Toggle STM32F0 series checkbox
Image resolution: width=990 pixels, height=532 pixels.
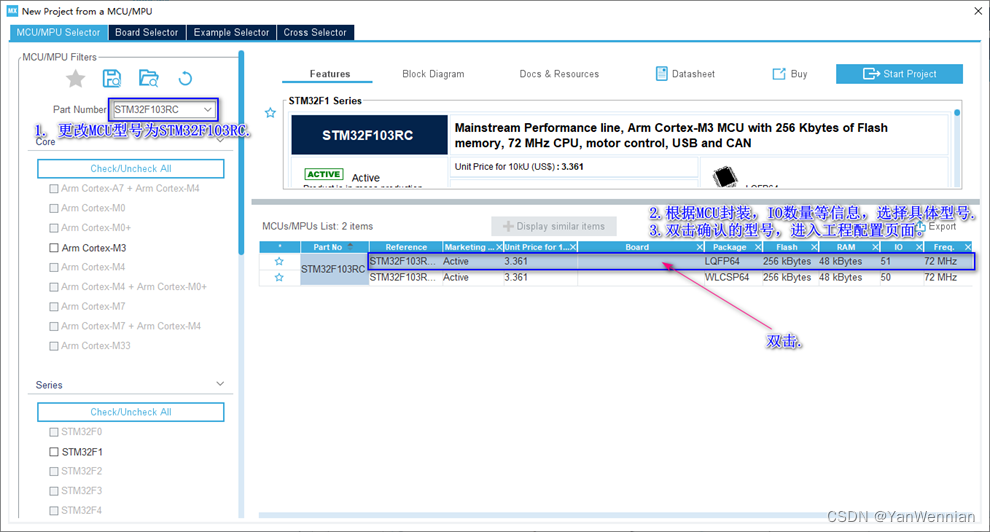(54, 432)
